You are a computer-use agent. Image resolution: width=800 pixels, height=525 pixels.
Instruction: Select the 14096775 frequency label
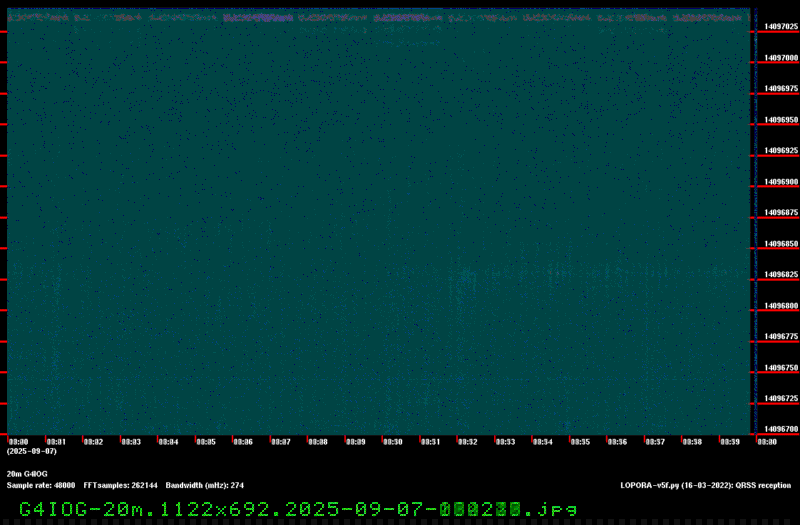coord(781,337)
